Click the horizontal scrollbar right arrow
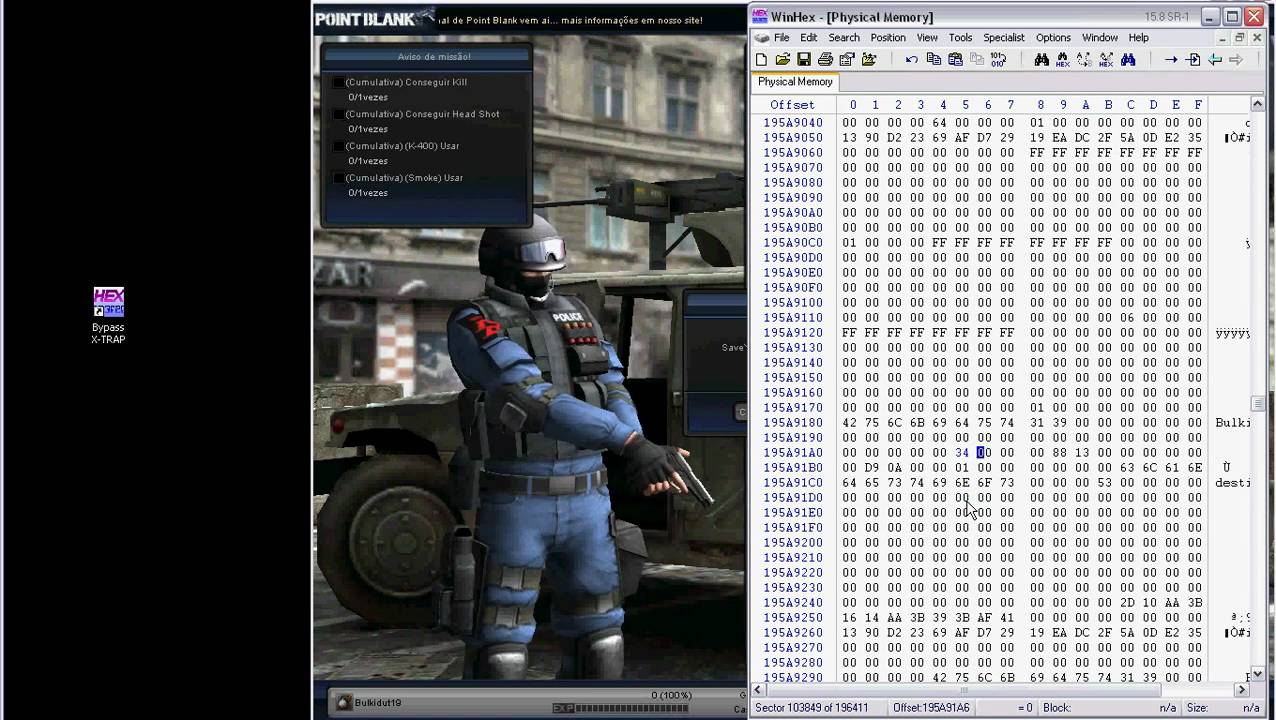This screenshot has height=720, width=1276. click(1242, 689)
